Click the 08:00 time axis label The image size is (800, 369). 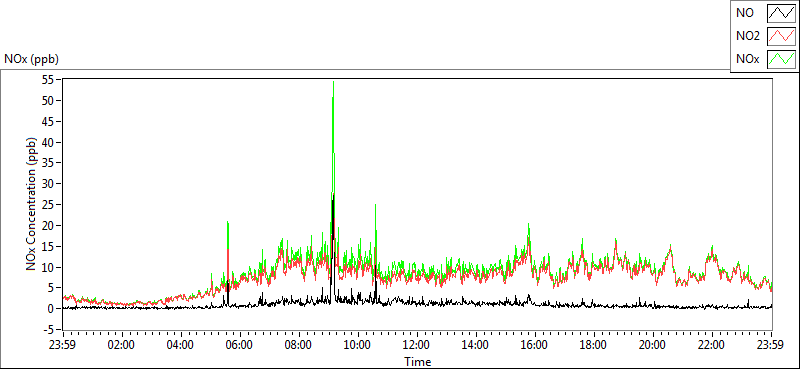coord(299,345)
